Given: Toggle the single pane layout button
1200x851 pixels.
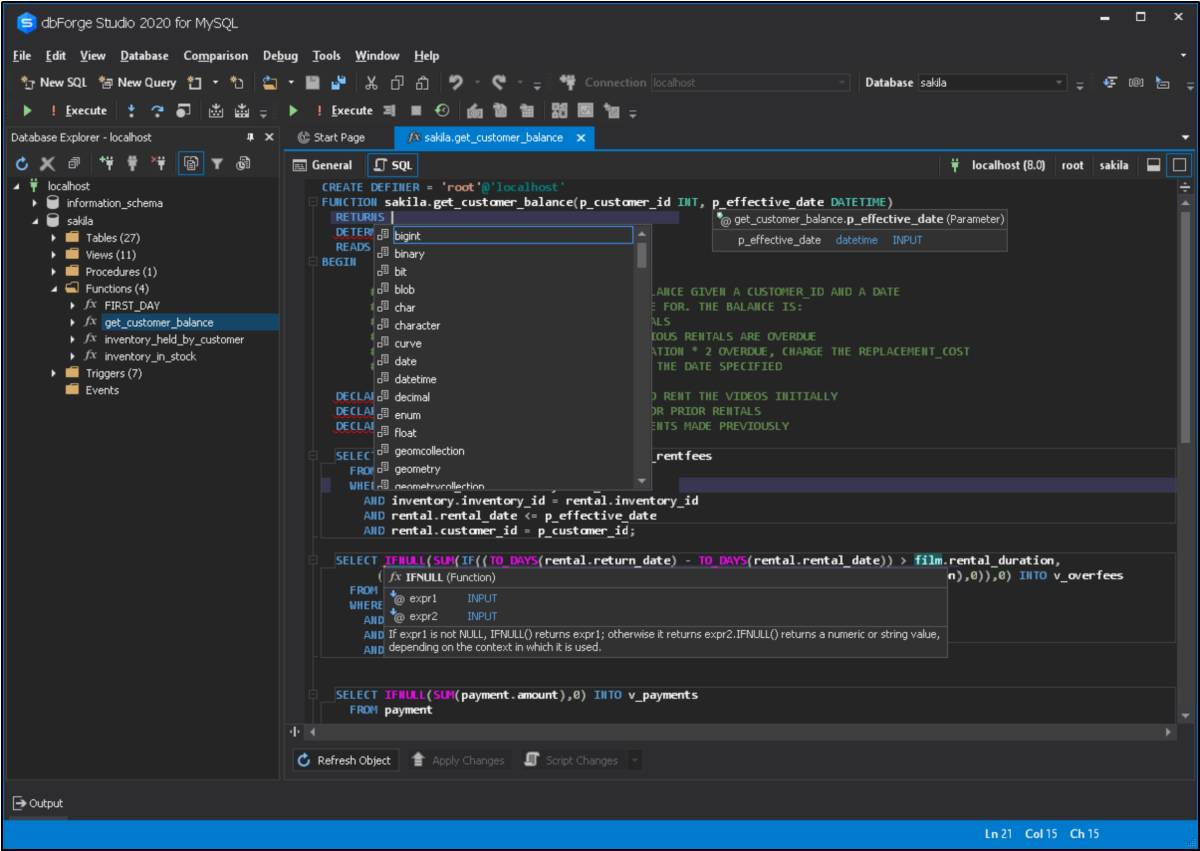Looking at the screenshot, I should coord(1180,164).
